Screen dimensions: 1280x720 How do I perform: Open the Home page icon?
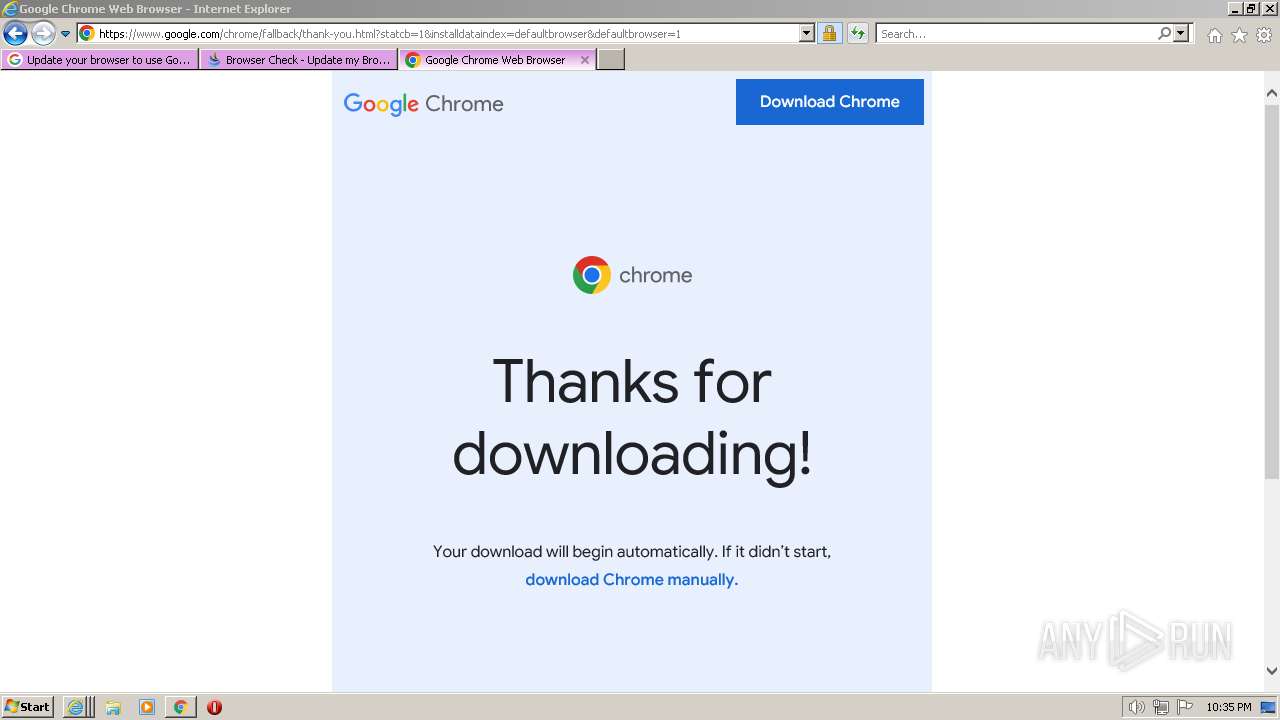(1214, 35)
